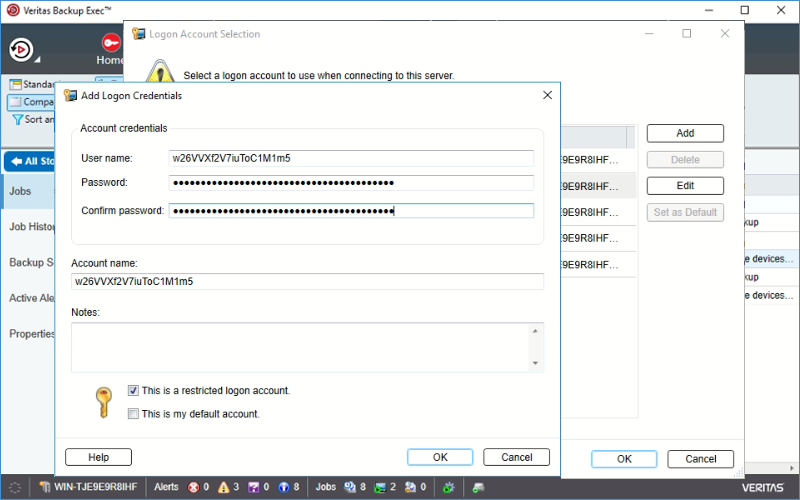Click the server icon beside WIN-TJE9E9R8IHF
800x500 pixels.
coord(45,487)
